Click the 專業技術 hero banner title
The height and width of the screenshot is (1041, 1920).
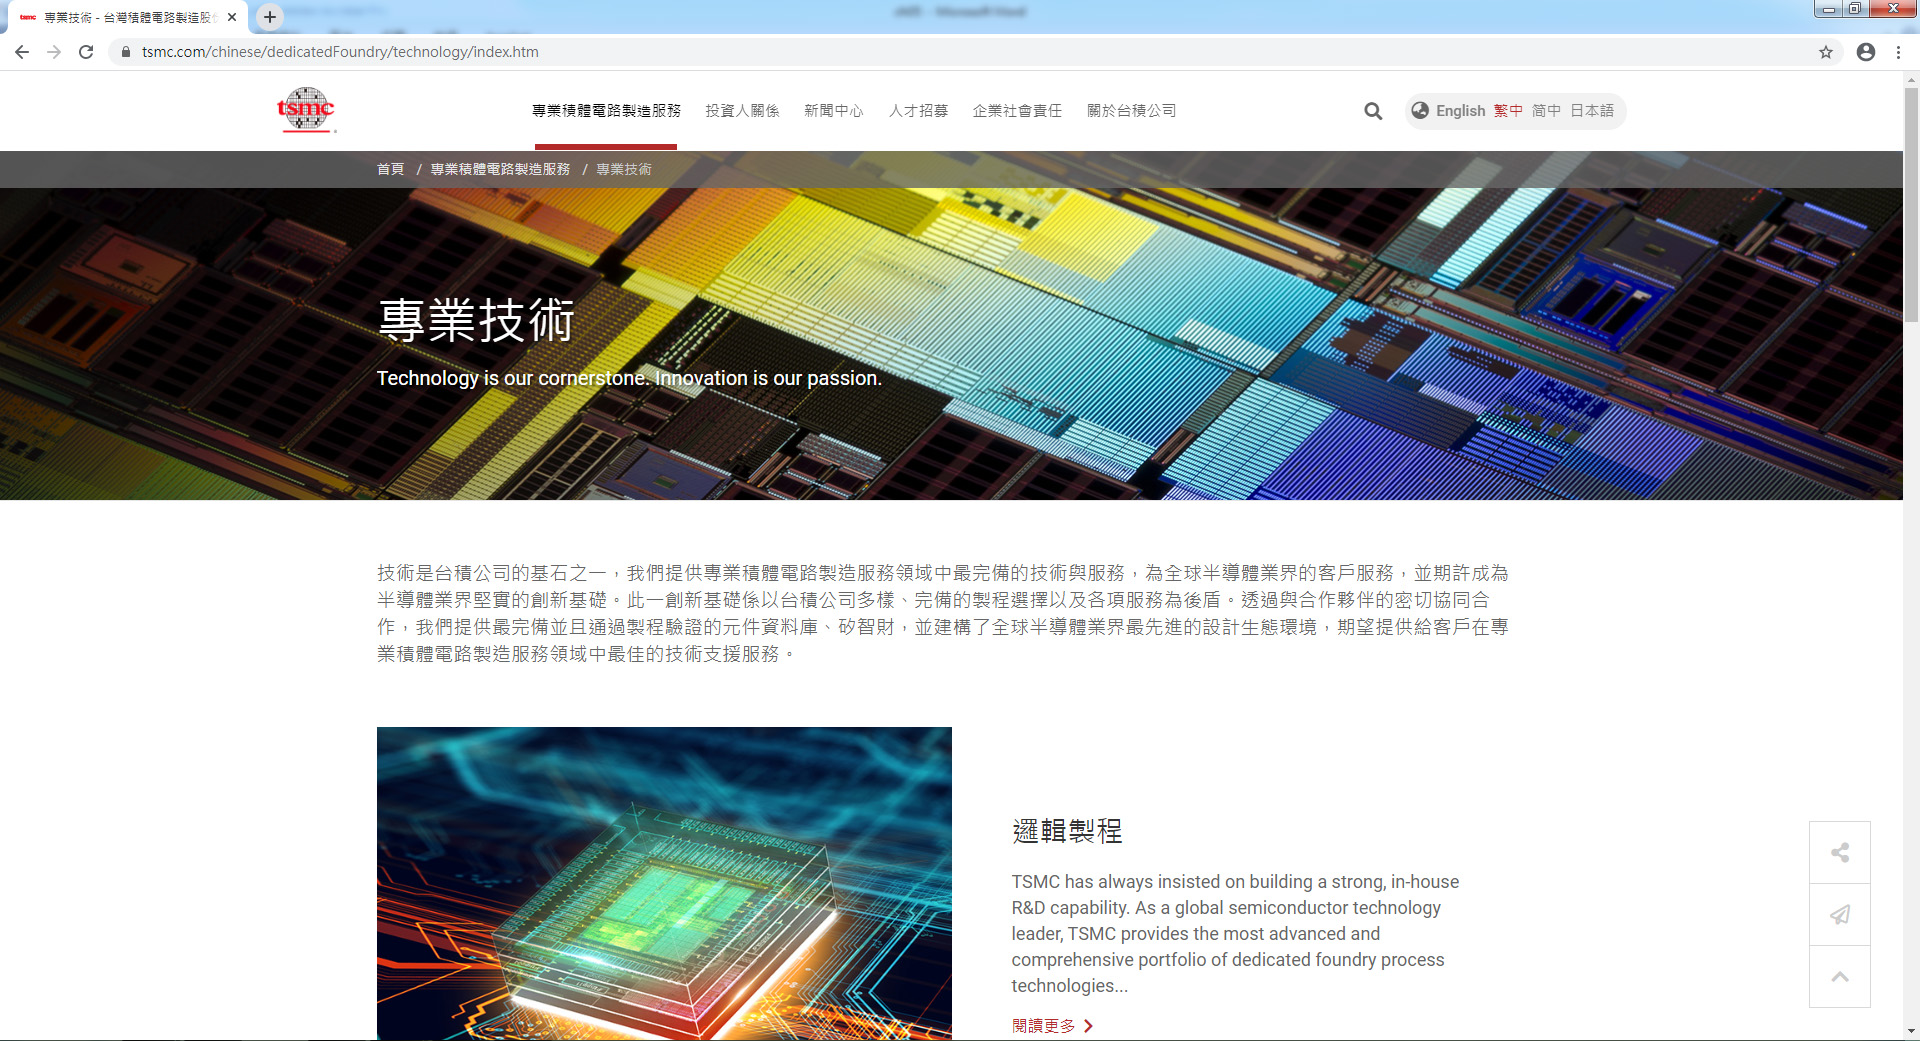click(476, 320)
